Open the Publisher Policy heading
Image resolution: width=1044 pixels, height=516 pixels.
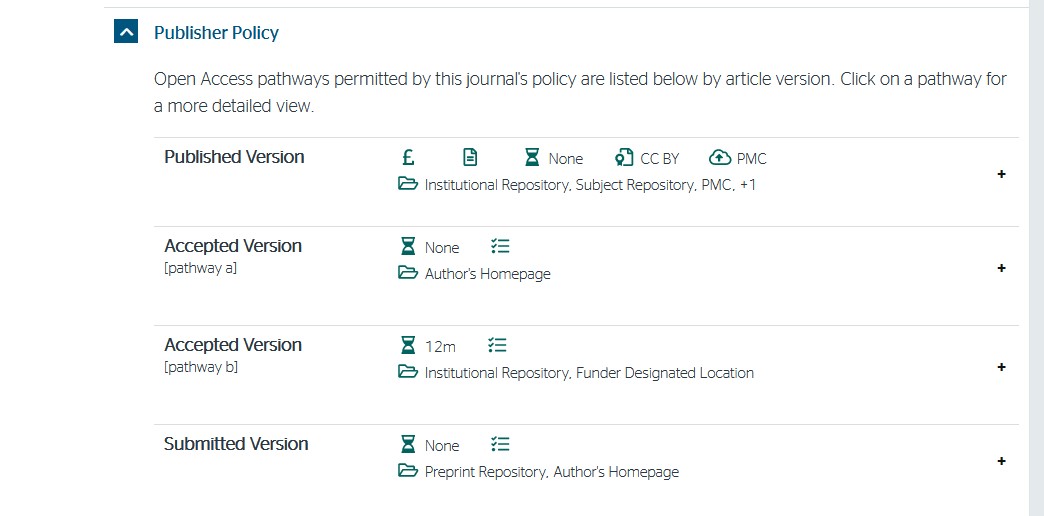216,33
